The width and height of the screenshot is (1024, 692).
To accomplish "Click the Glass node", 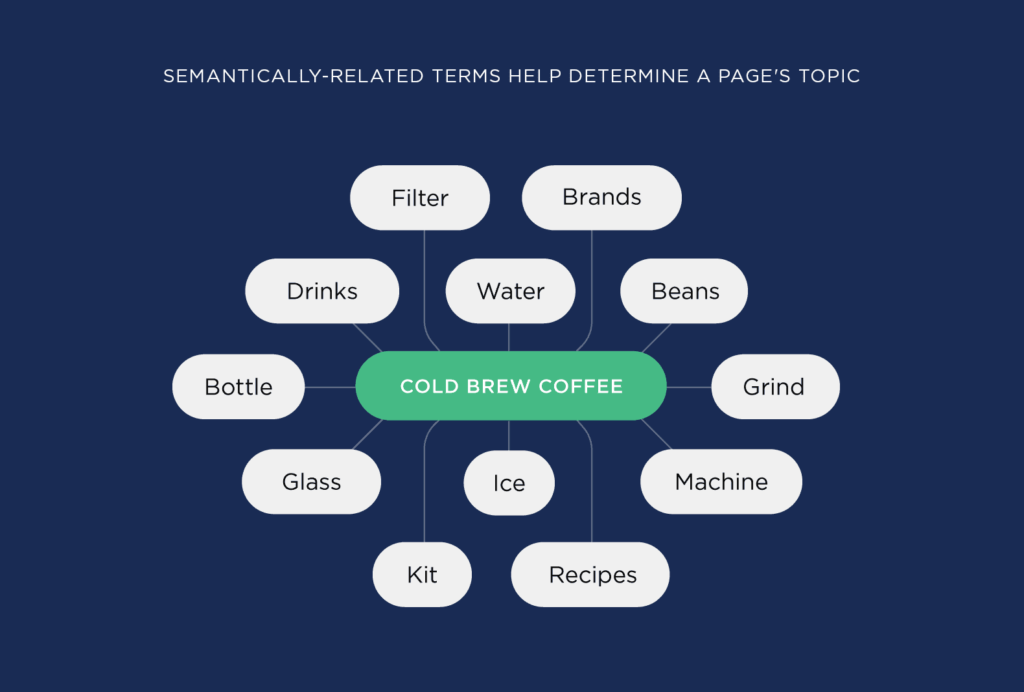I will pyautogui.click(x=311, y=481).
